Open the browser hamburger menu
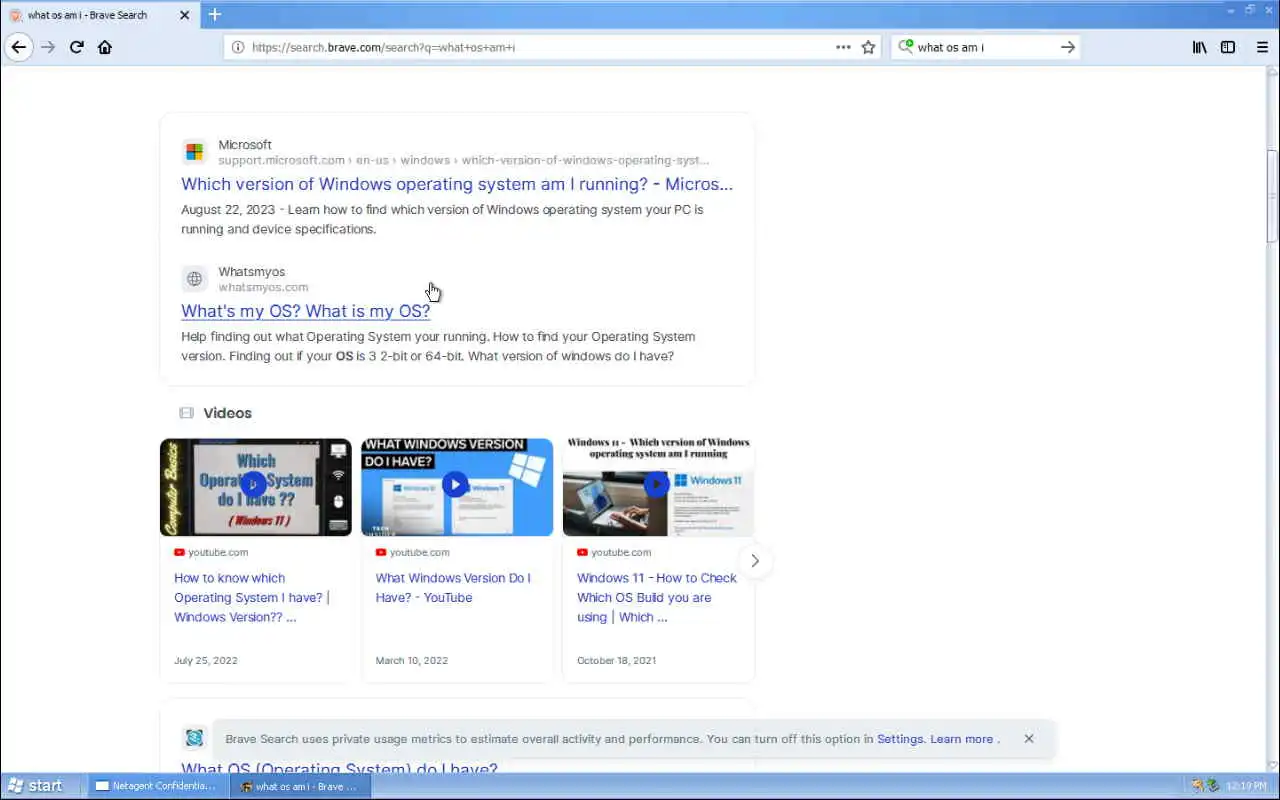The width and height of the screenshot is (1280, 800). point(1262,47)
